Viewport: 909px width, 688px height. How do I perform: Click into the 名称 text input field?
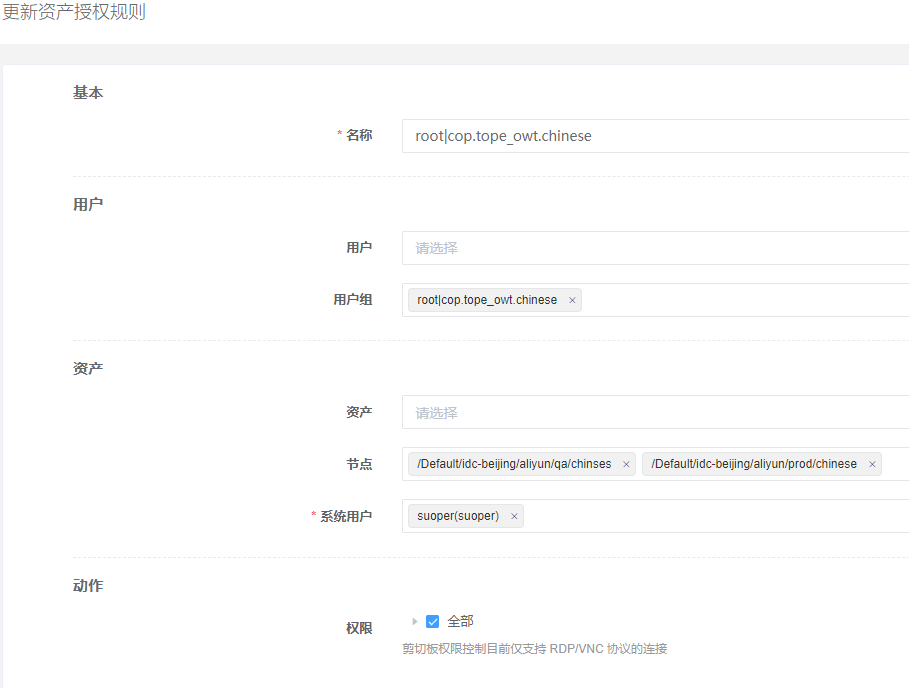655,136
